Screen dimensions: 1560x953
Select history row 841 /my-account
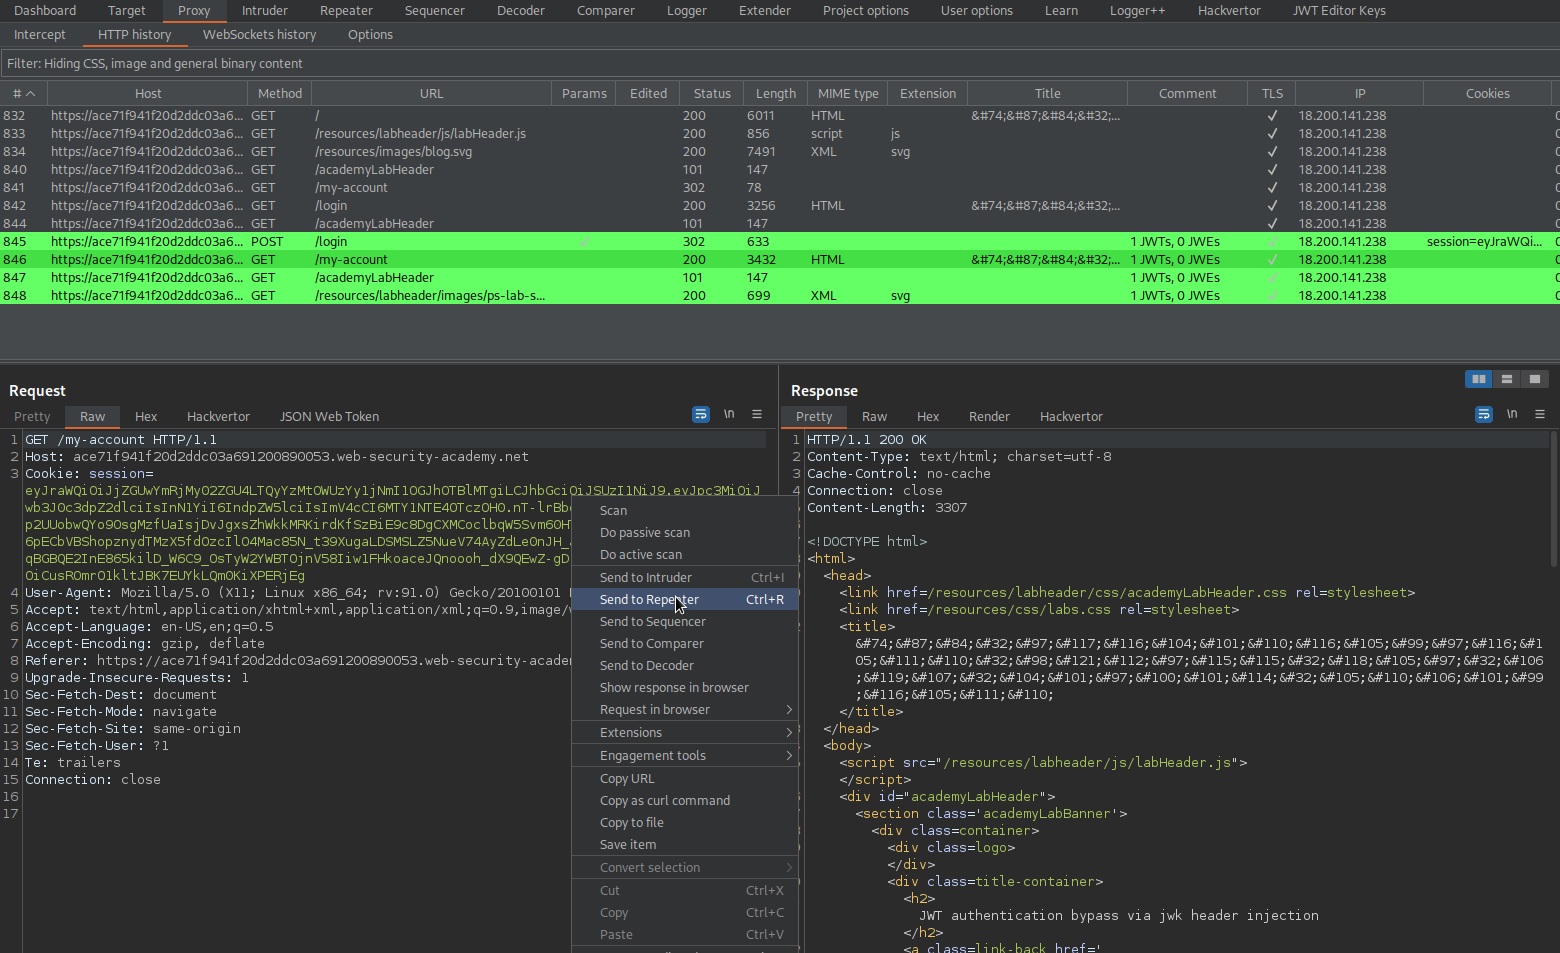point(780,188)
